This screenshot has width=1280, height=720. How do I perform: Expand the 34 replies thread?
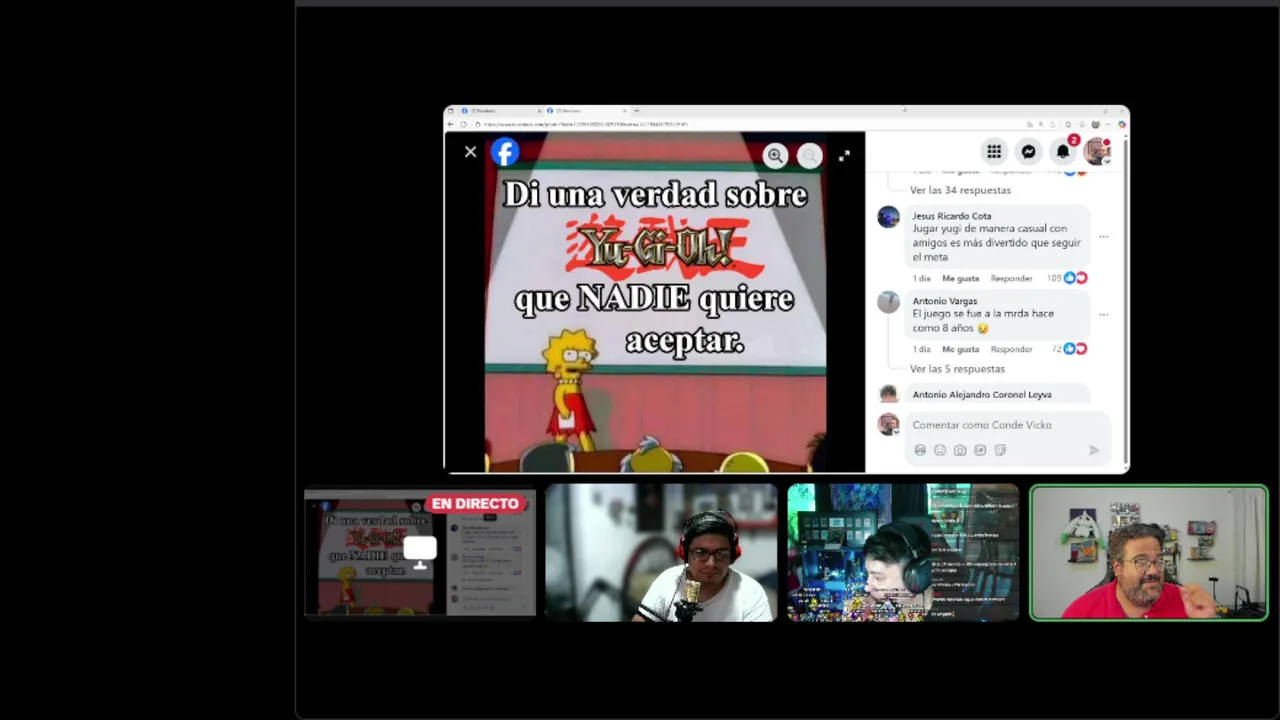coord(960,190)
